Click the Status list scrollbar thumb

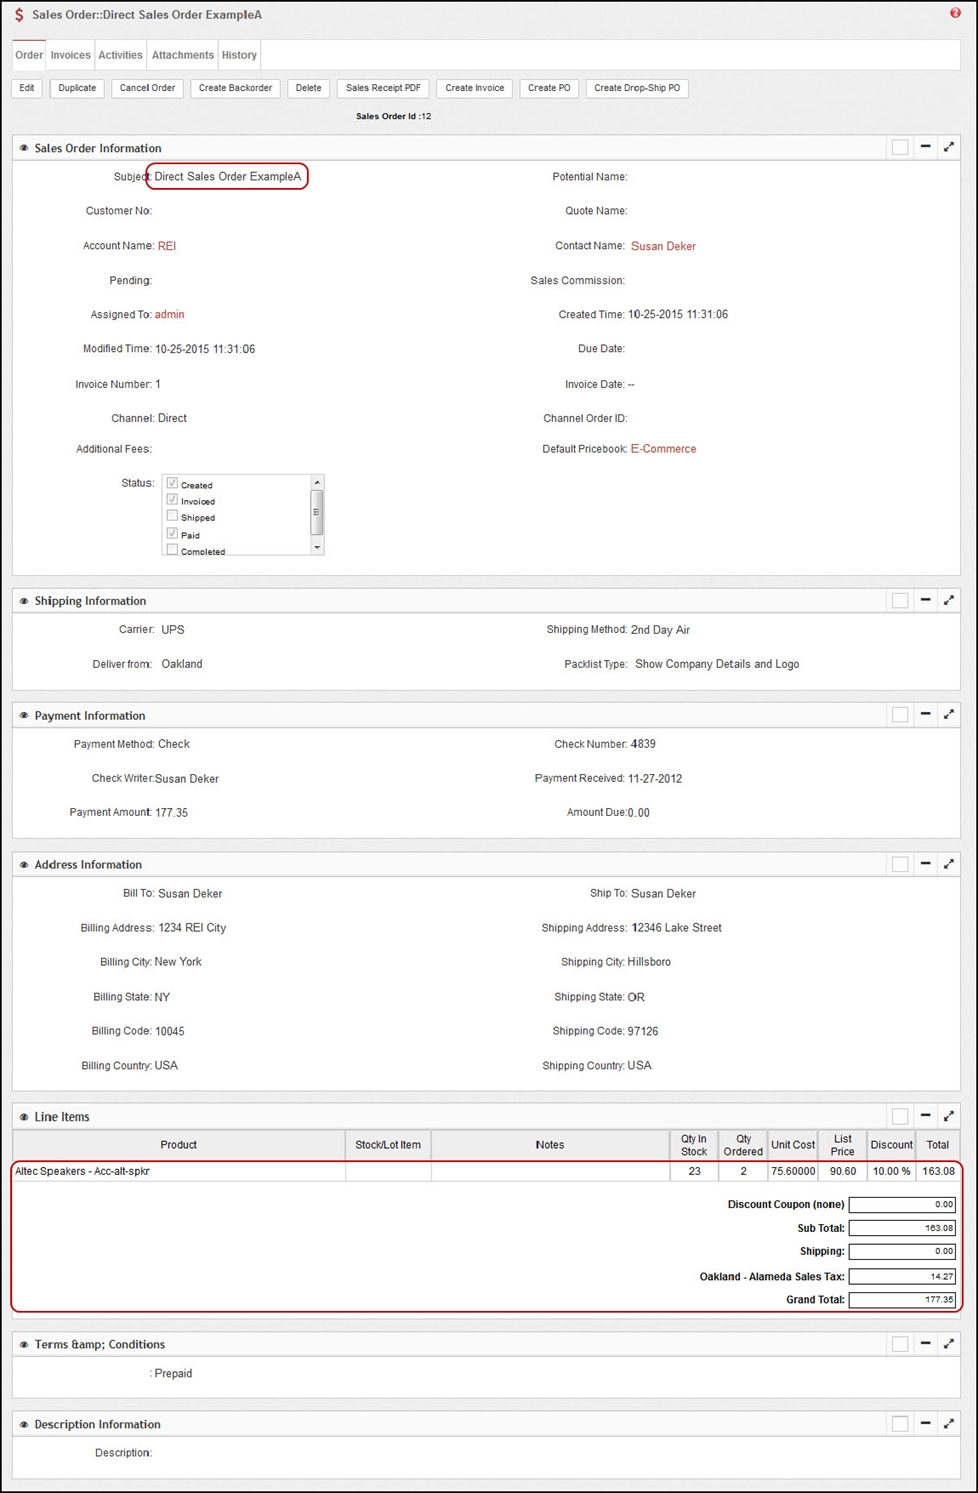coord(317,512)
